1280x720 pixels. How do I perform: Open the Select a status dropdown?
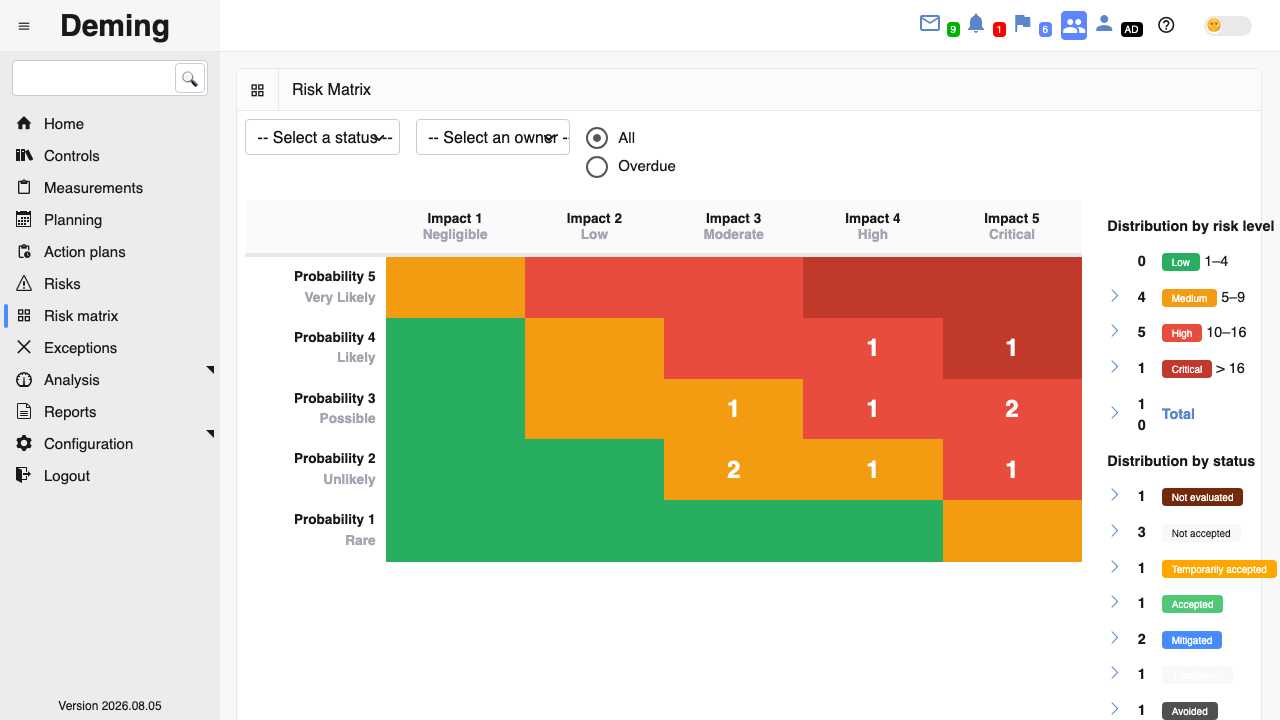[322, 137]
